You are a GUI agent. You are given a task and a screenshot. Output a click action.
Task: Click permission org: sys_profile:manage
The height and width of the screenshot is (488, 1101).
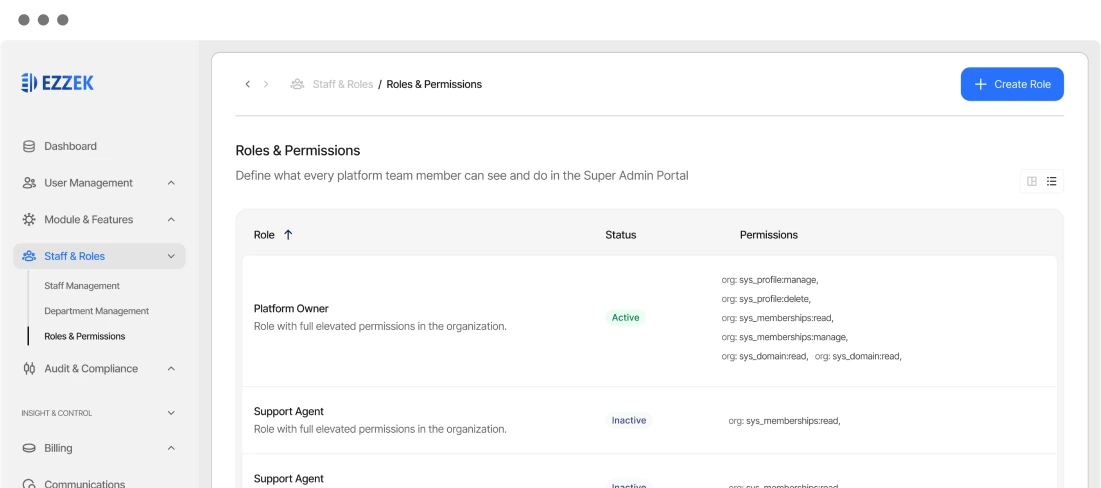[x=770, y=279]
